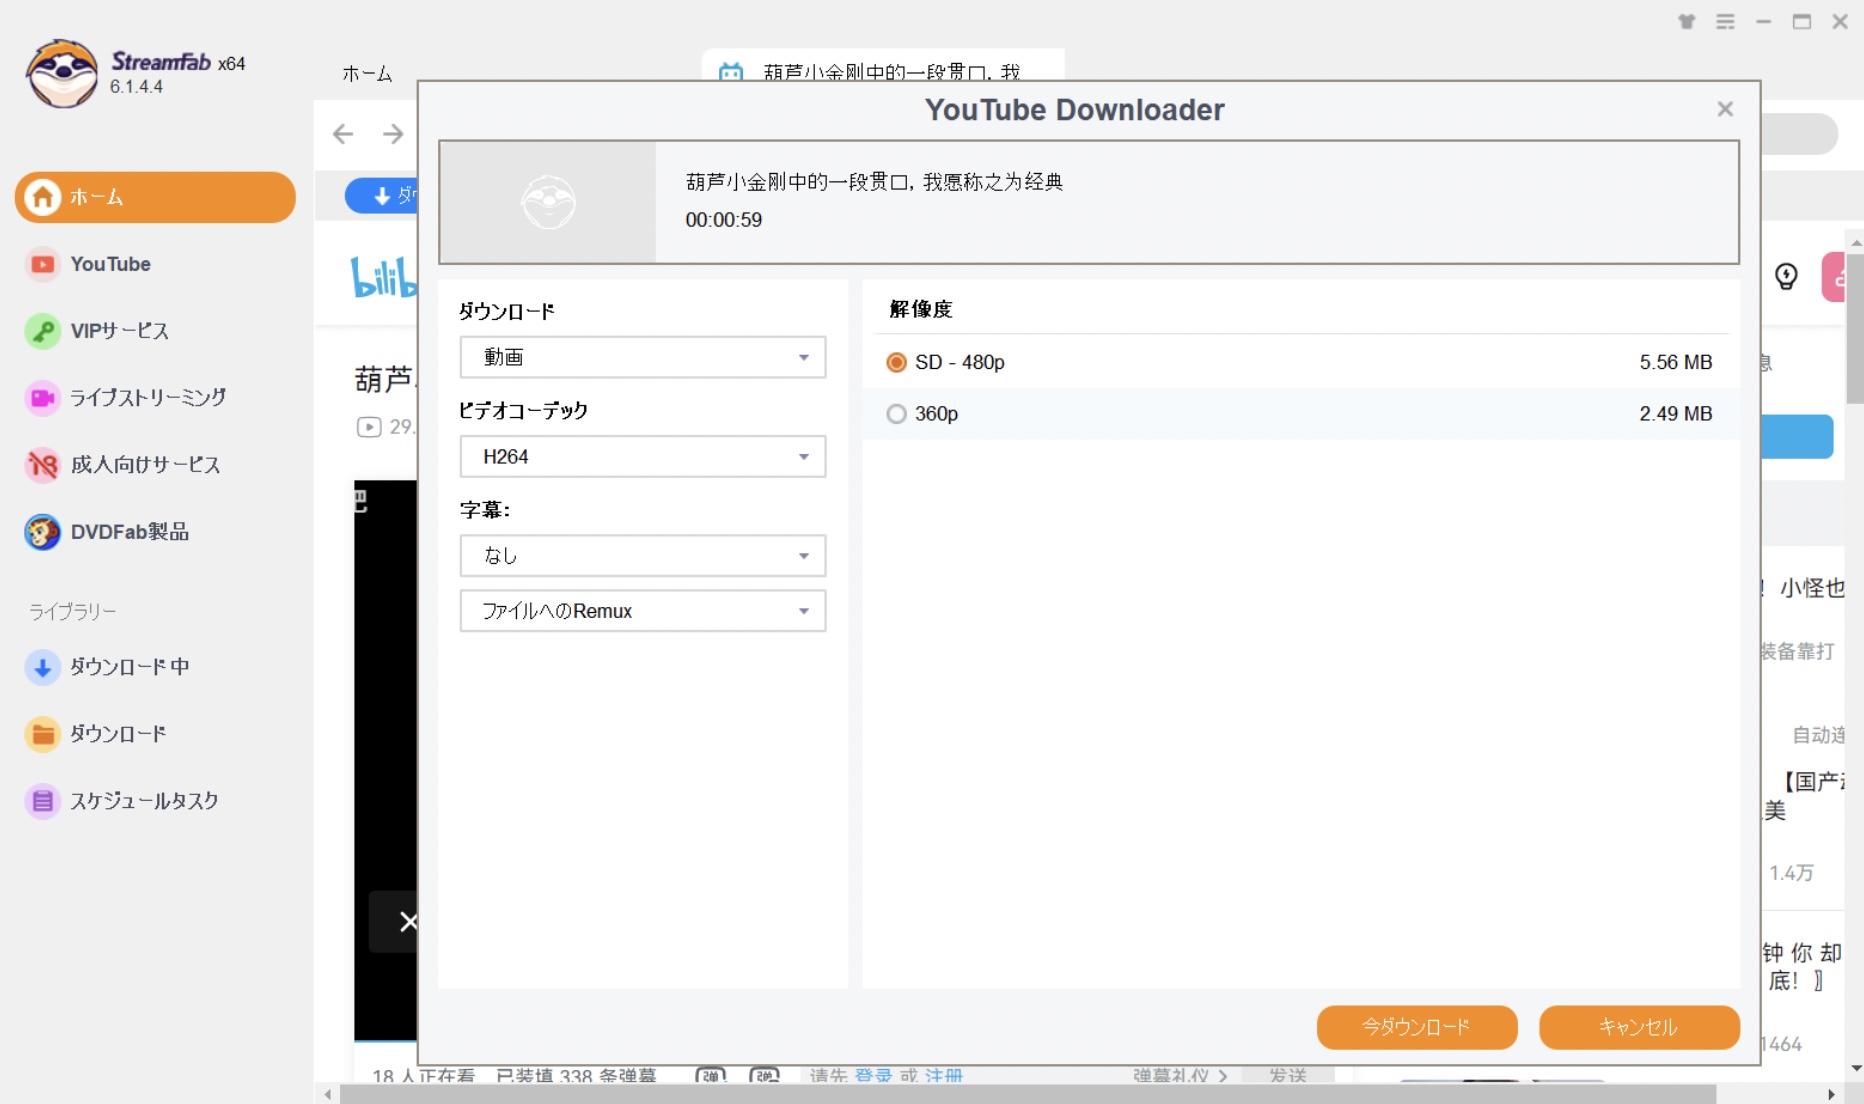The width and height of the screenshot is (1864, 1104).
Task: Click 今ダウンロード button
Action: pyautogui.click(x=1417, y=1027)
